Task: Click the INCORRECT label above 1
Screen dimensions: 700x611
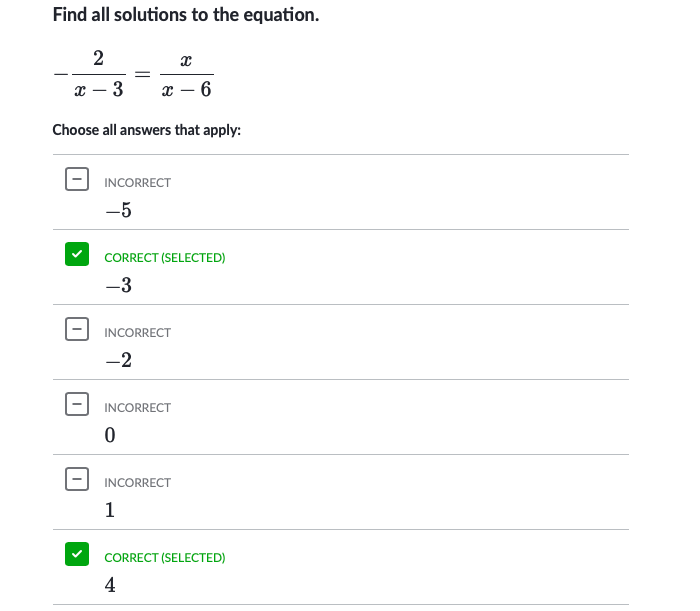Action: coord(137,483)
